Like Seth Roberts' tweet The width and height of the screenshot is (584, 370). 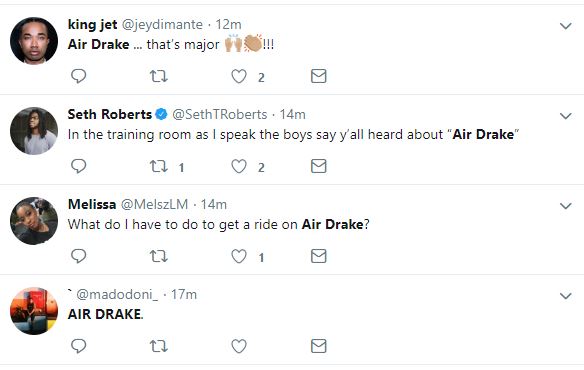click(239, 167)
